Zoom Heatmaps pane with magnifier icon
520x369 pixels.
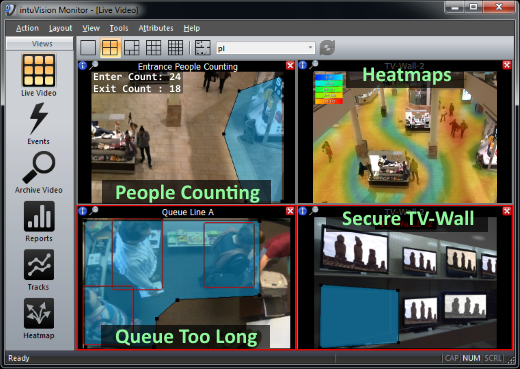pos(314,65)
